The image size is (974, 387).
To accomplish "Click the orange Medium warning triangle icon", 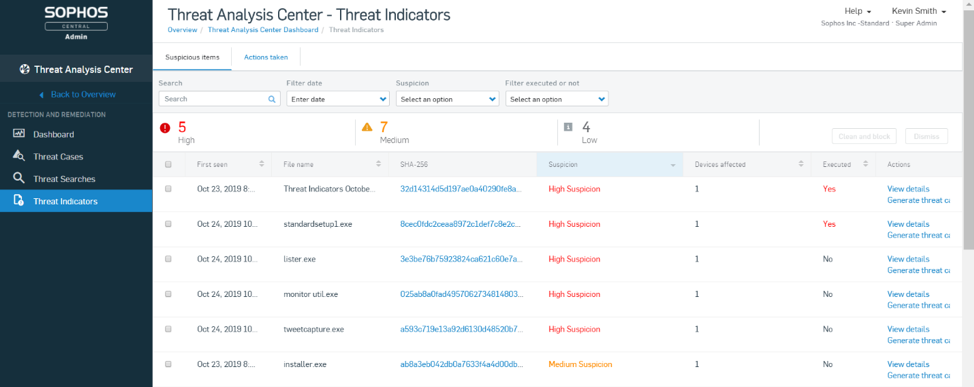I will tap(367, 127).
